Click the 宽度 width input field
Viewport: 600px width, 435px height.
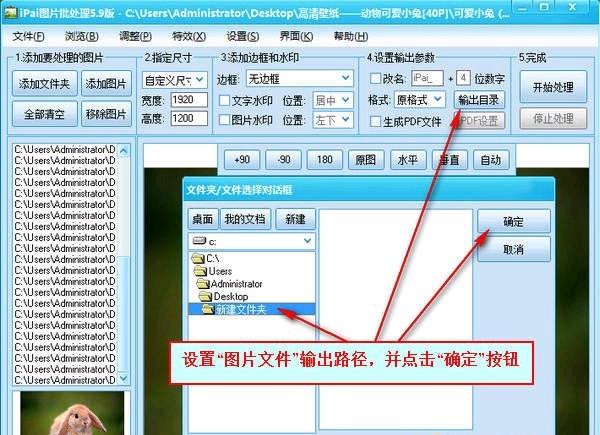point(182,100)
